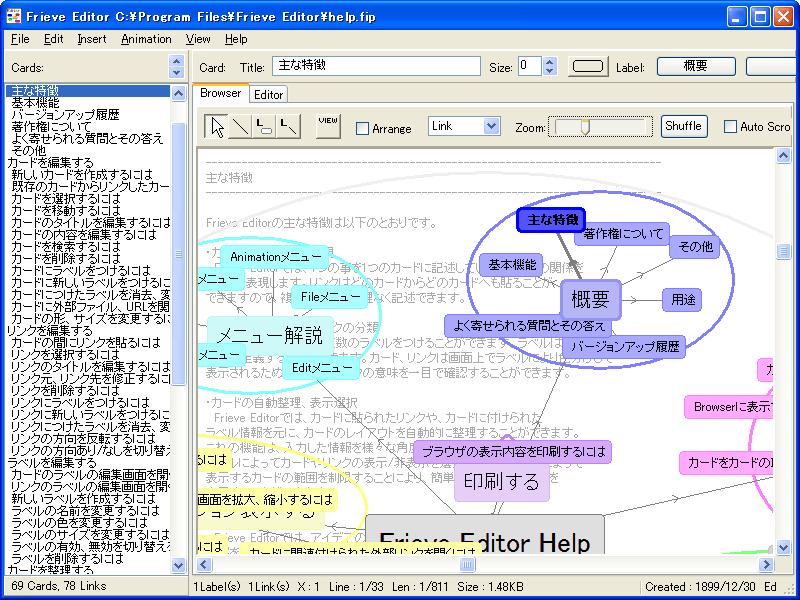The height and width of the screenshot is (600, 800).
Task: Open the Edit menu
Action: pos(54,39)
